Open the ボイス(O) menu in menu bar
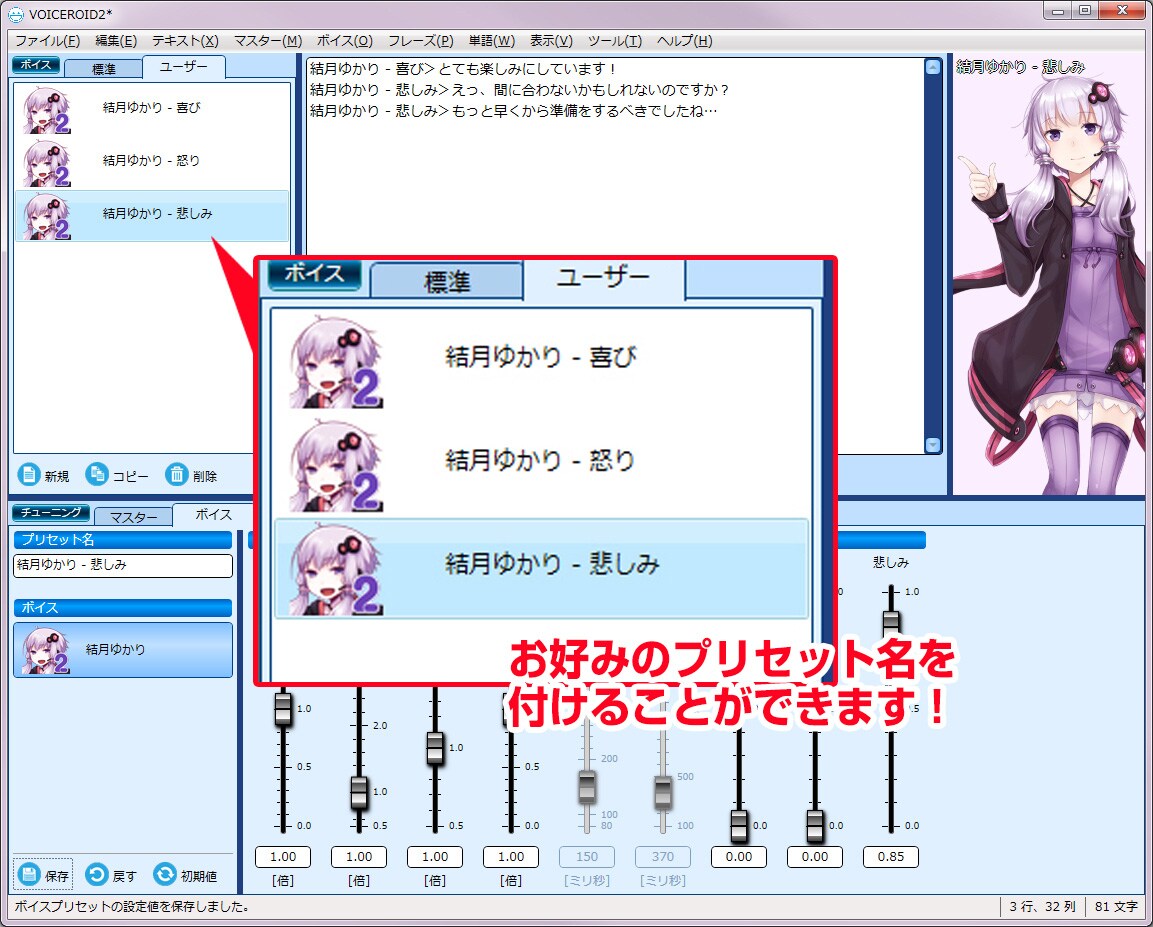Screen dimensions: 1153x927 point(345,40)
